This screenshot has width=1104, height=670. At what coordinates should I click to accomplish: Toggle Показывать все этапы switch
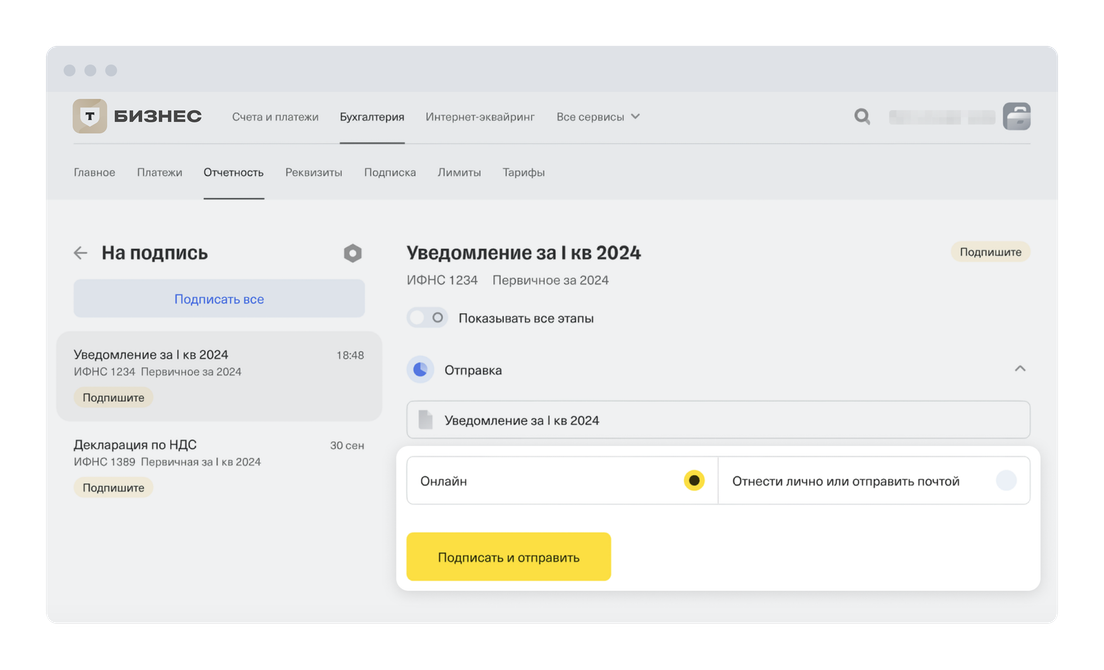[427, 318]
